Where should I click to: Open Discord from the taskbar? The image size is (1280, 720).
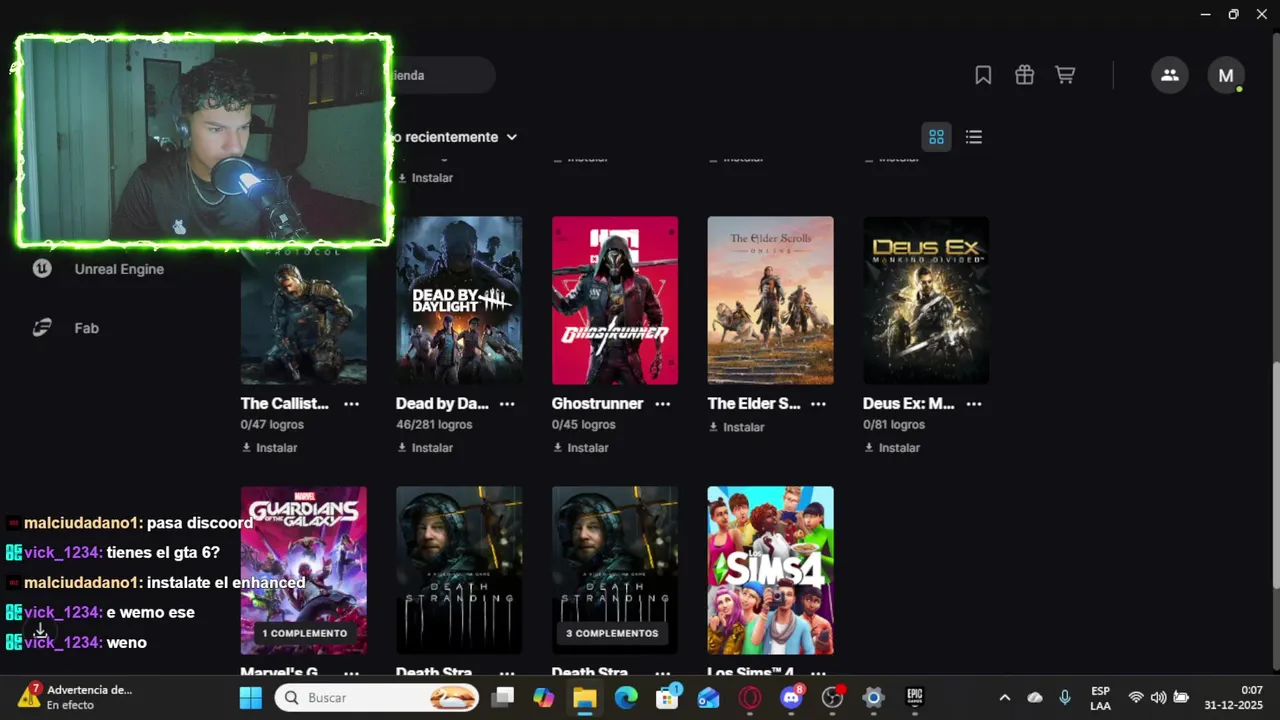click(x=791, y=697)
